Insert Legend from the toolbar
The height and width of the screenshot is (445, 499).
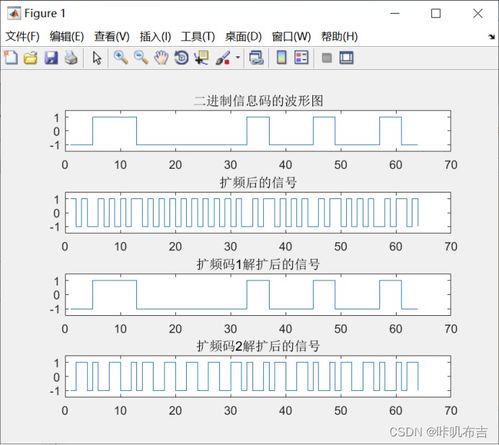coord(302,58)
